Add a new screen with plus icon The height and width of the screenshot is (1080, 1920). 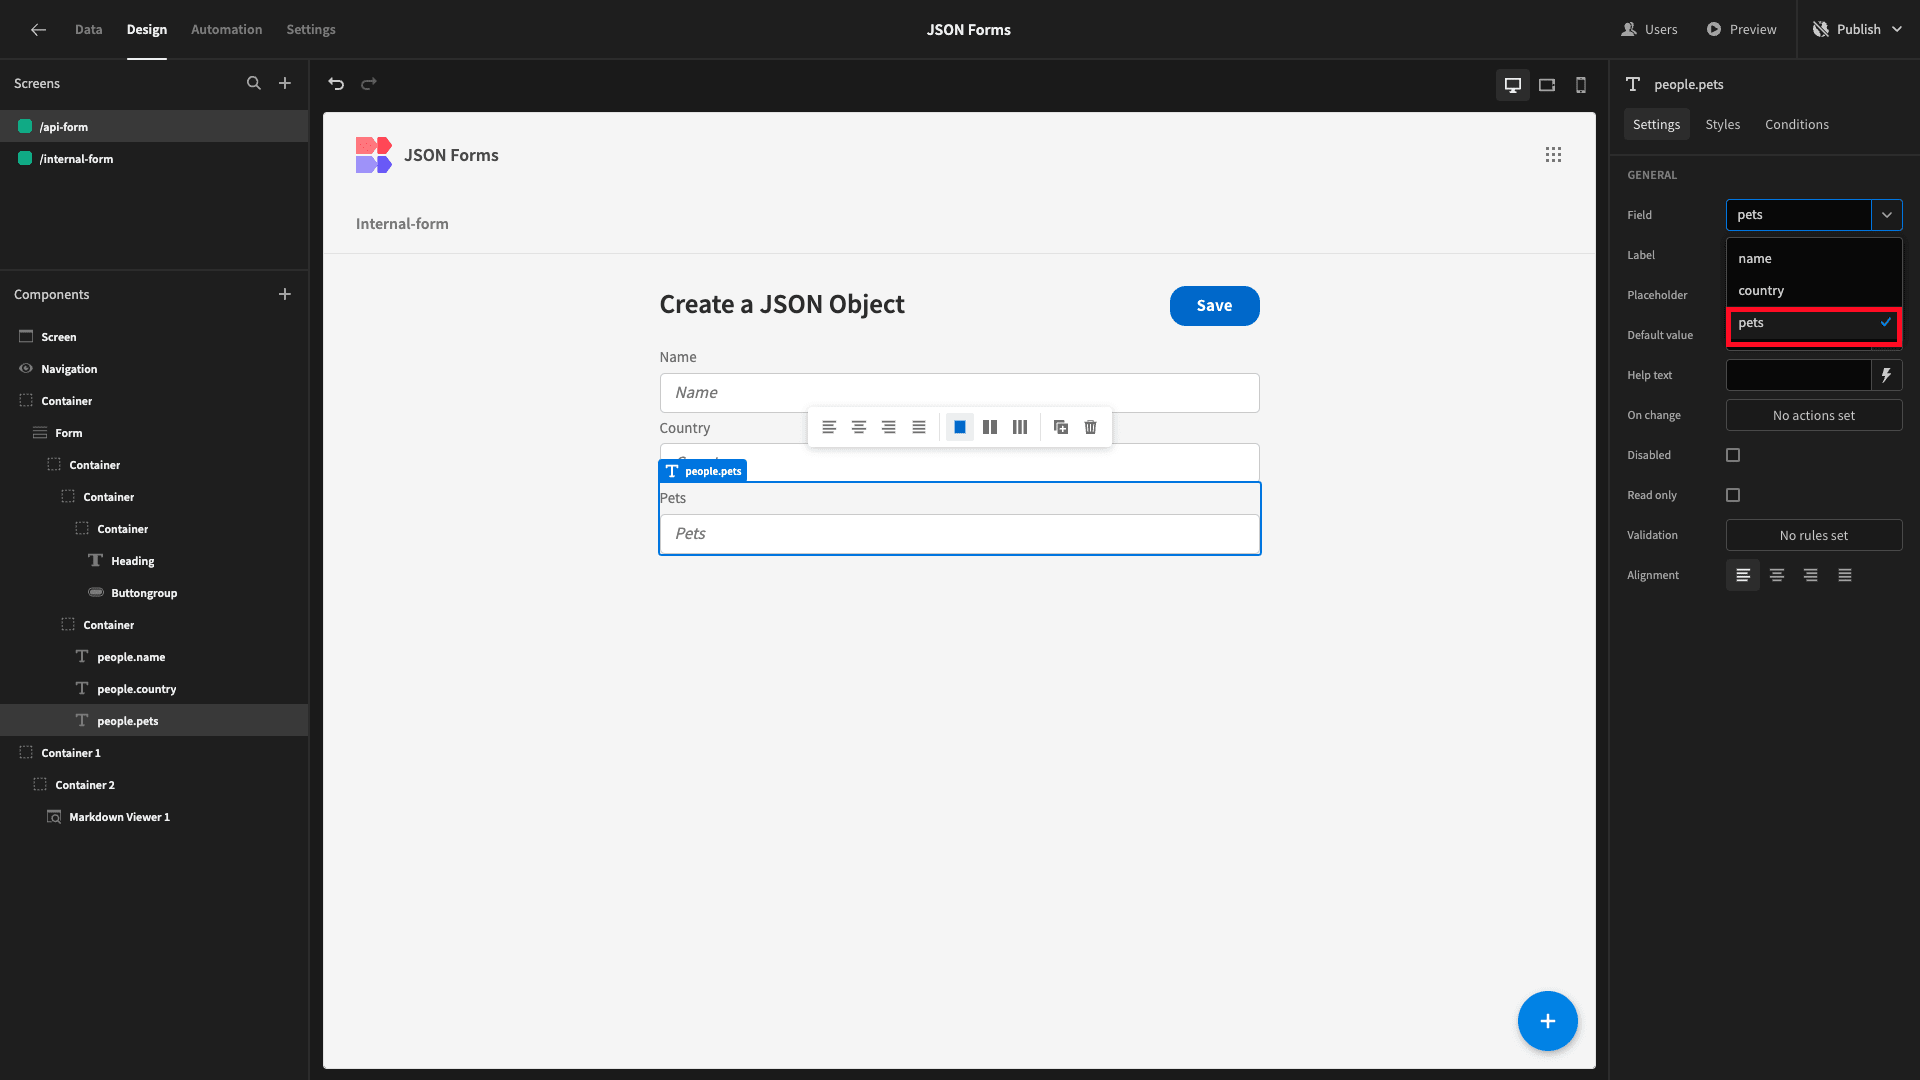point(285,84)
